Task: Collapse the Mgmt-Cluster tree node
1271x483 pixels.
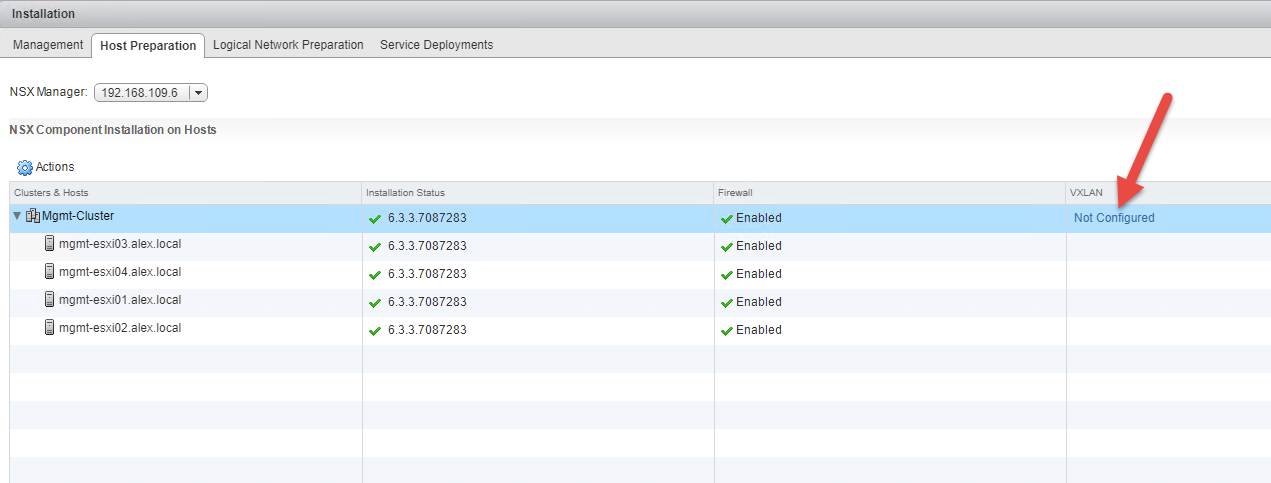Action: click(x=17, y=216)
